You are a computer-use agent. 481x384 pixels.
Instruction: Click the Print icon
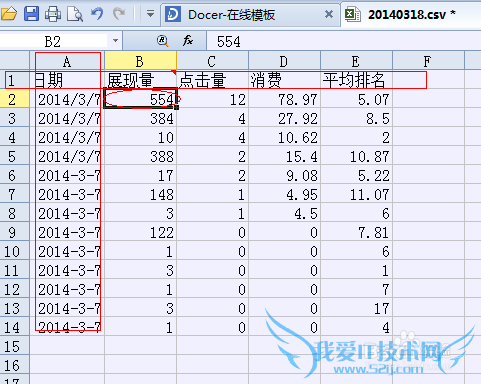[x=53, y=14]
